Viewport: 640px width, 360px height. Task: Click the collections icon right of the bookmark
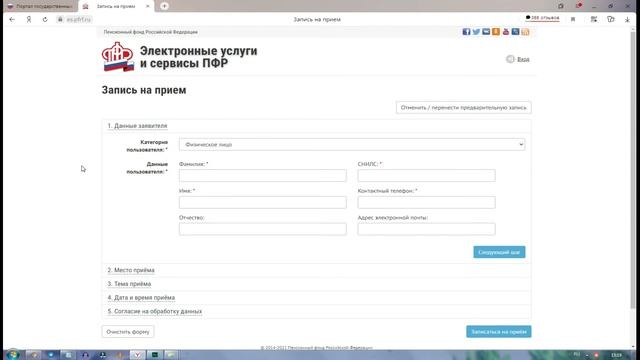[x=593, y=19]
